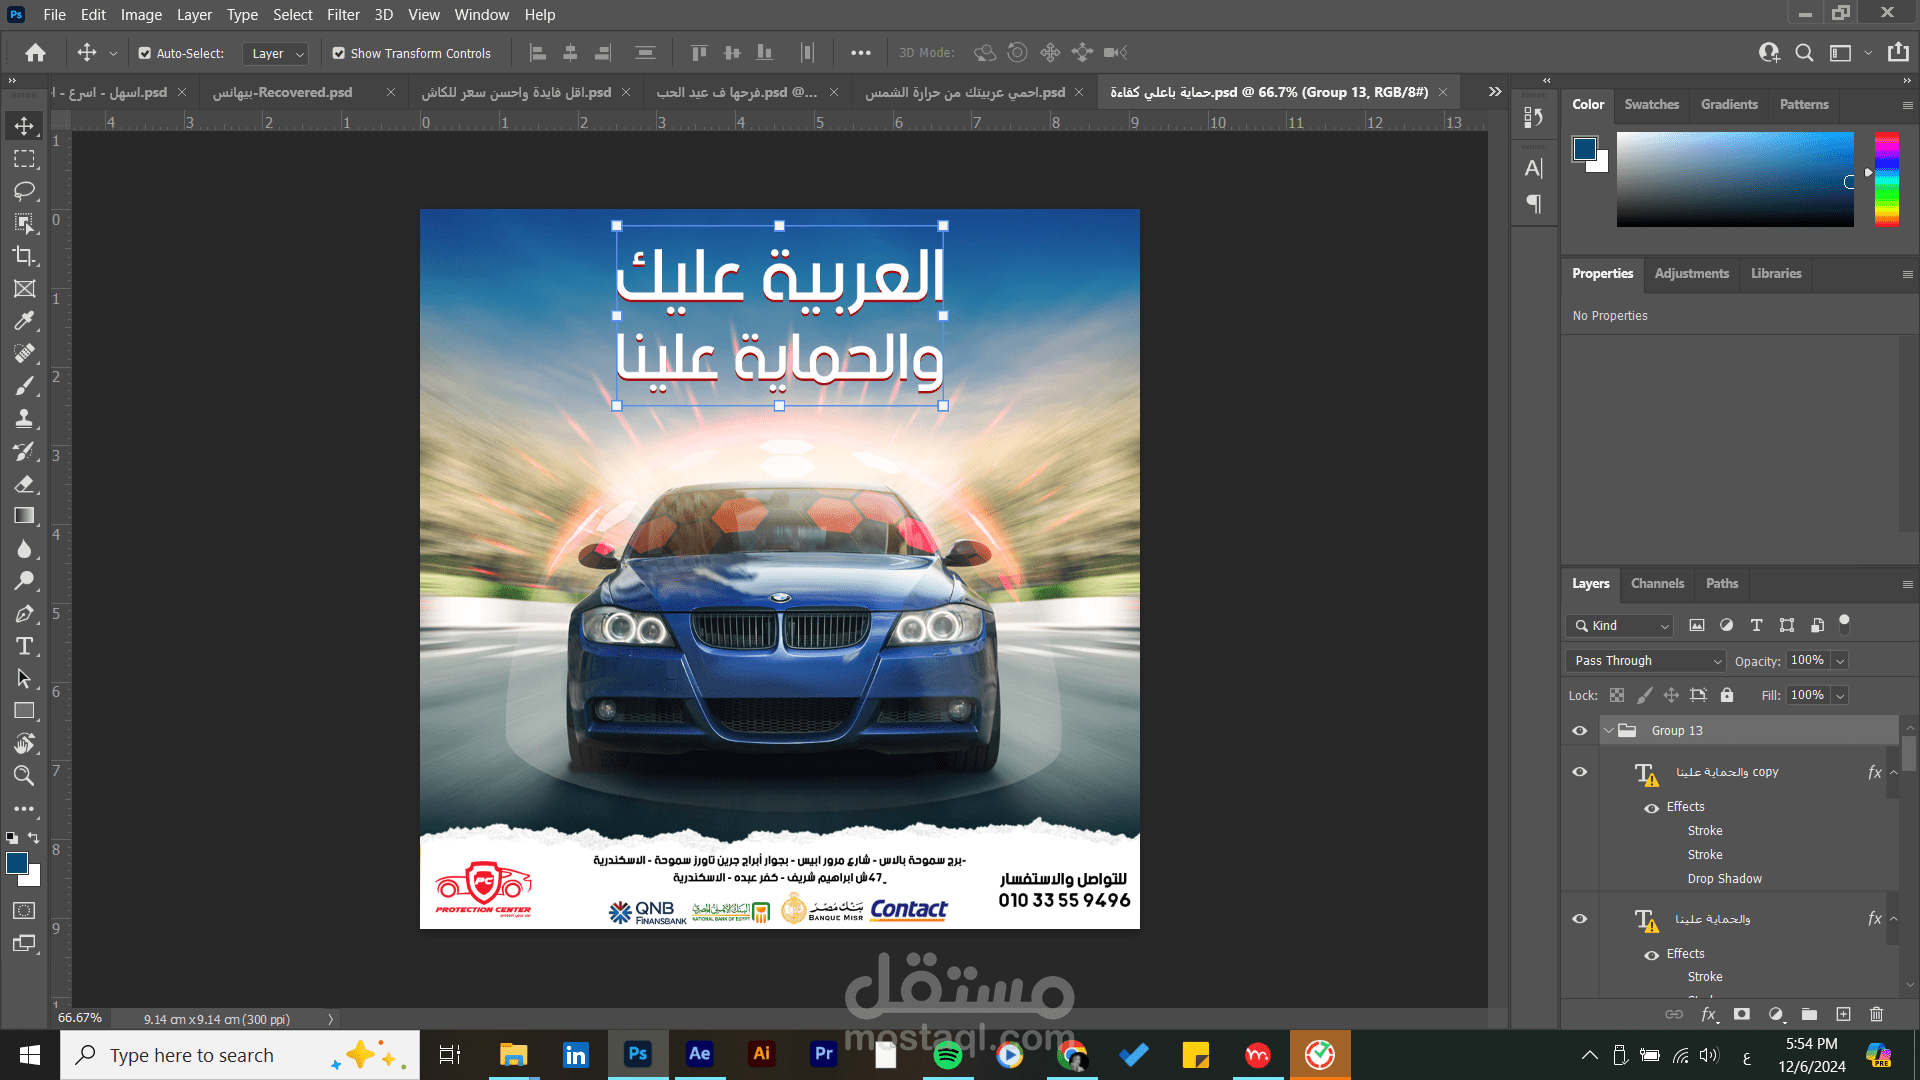Switch to the Channels tab
This screenshot has height=1080, width=1920.
pyautogui.click(x=1657, y=584)
